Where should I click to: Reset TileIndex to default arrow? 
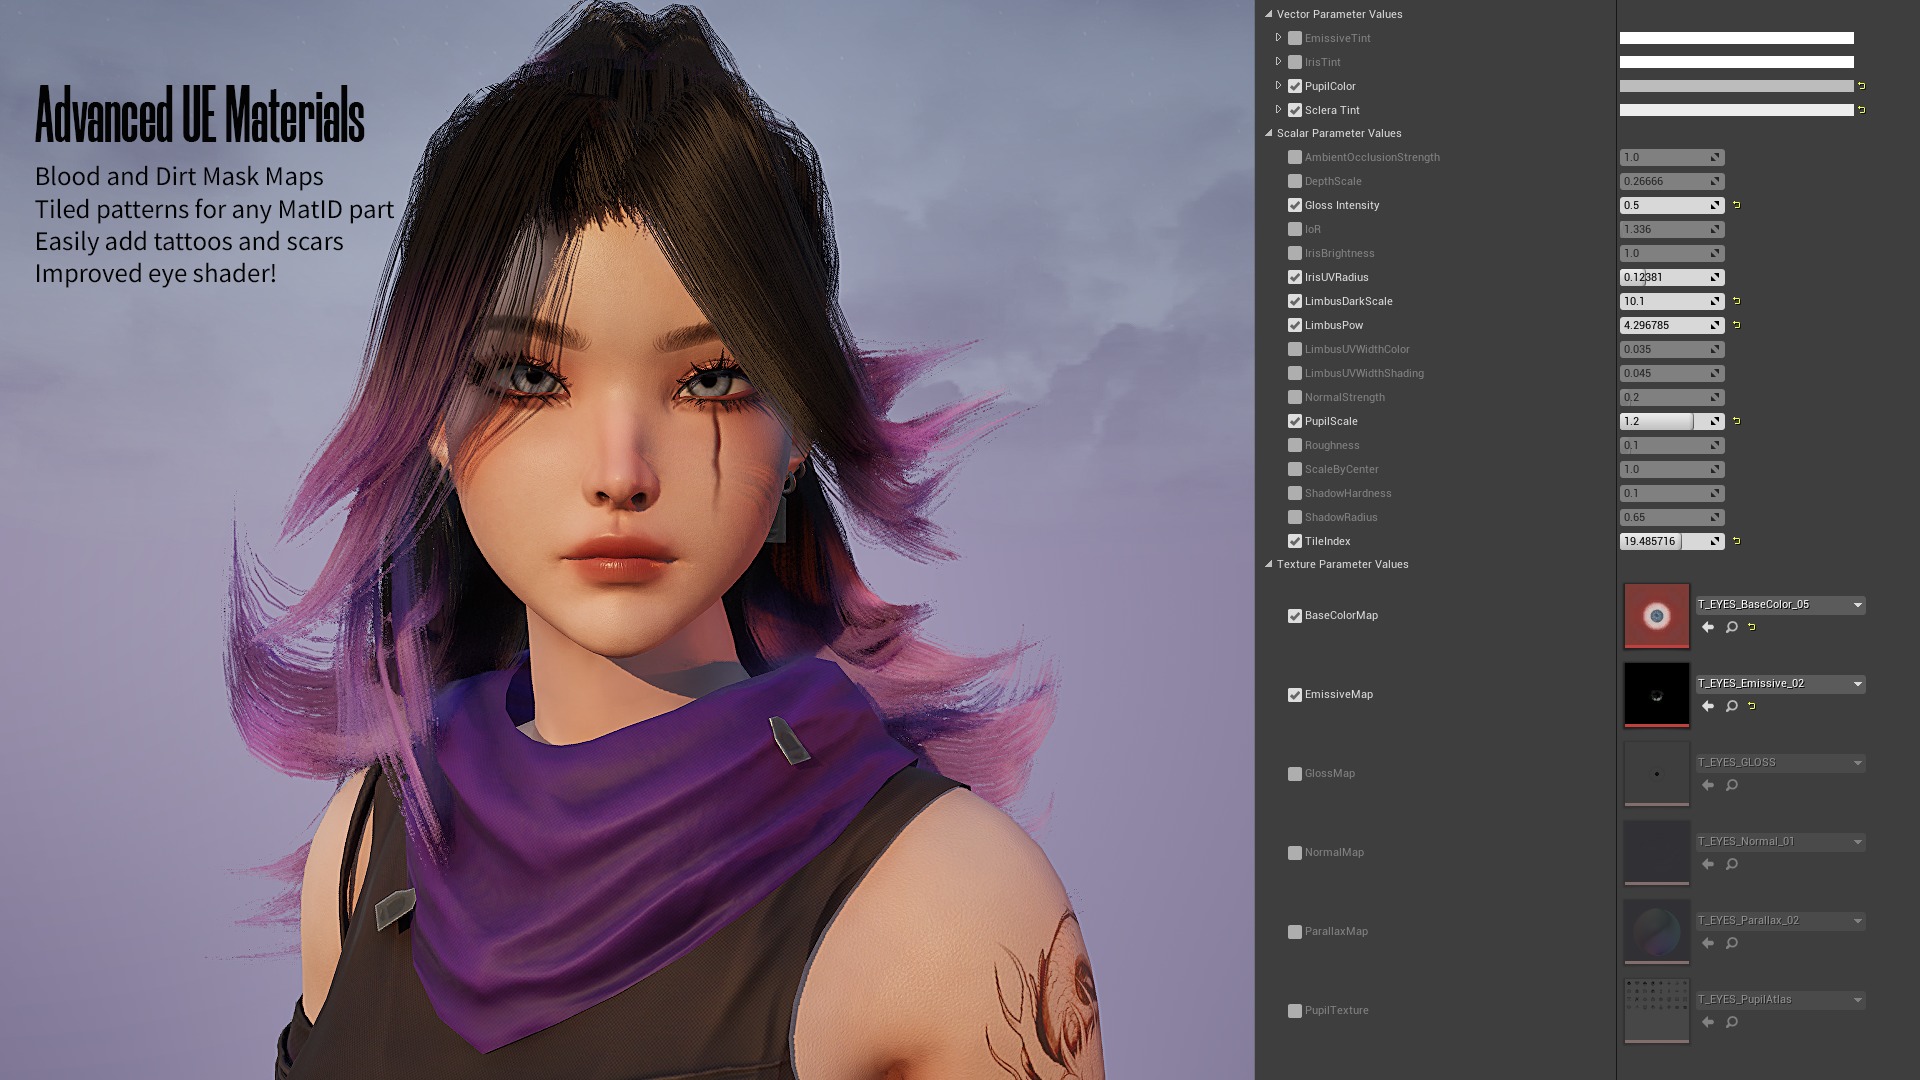[1737, 541]
